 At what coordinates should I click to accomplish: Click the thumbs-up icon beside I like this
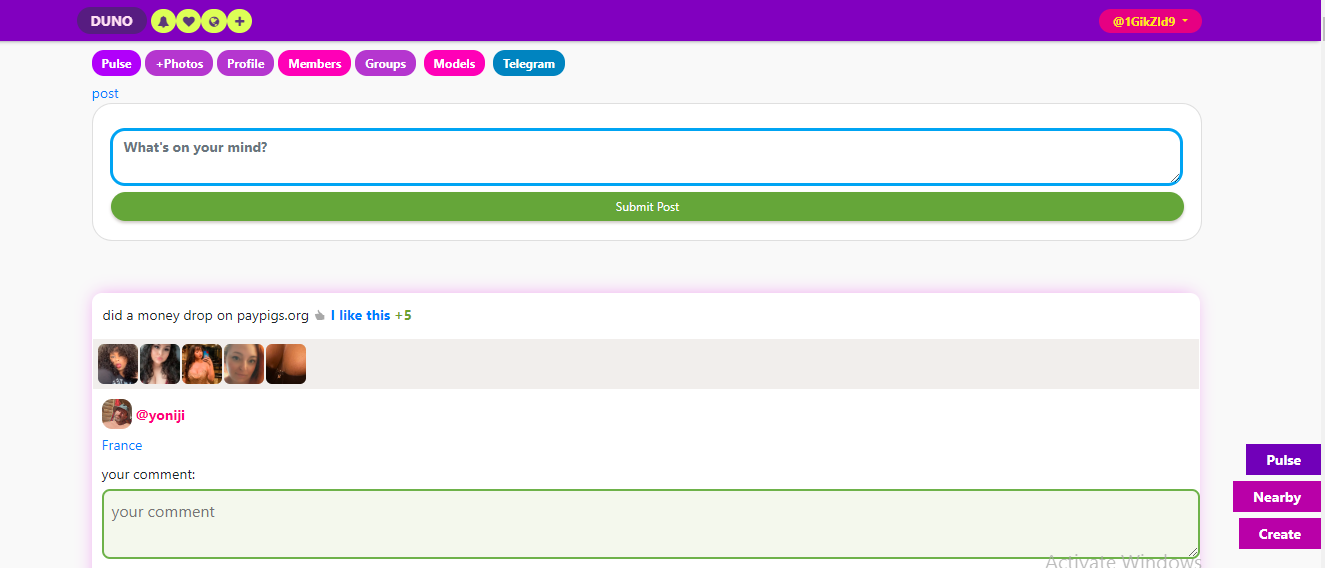click(320, 316)
